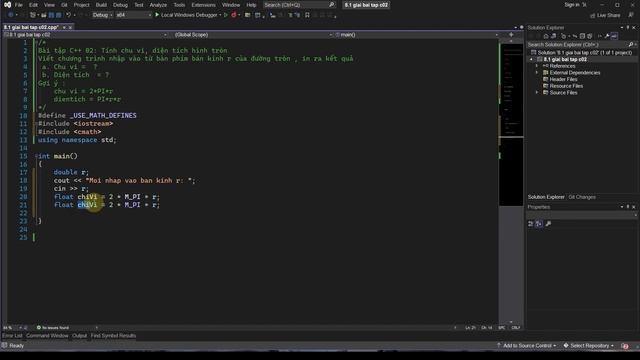Click Property Pages wrench icon in Properties panel
The height and width of the screenshot is (360, 640).
[x=548, y=224]
